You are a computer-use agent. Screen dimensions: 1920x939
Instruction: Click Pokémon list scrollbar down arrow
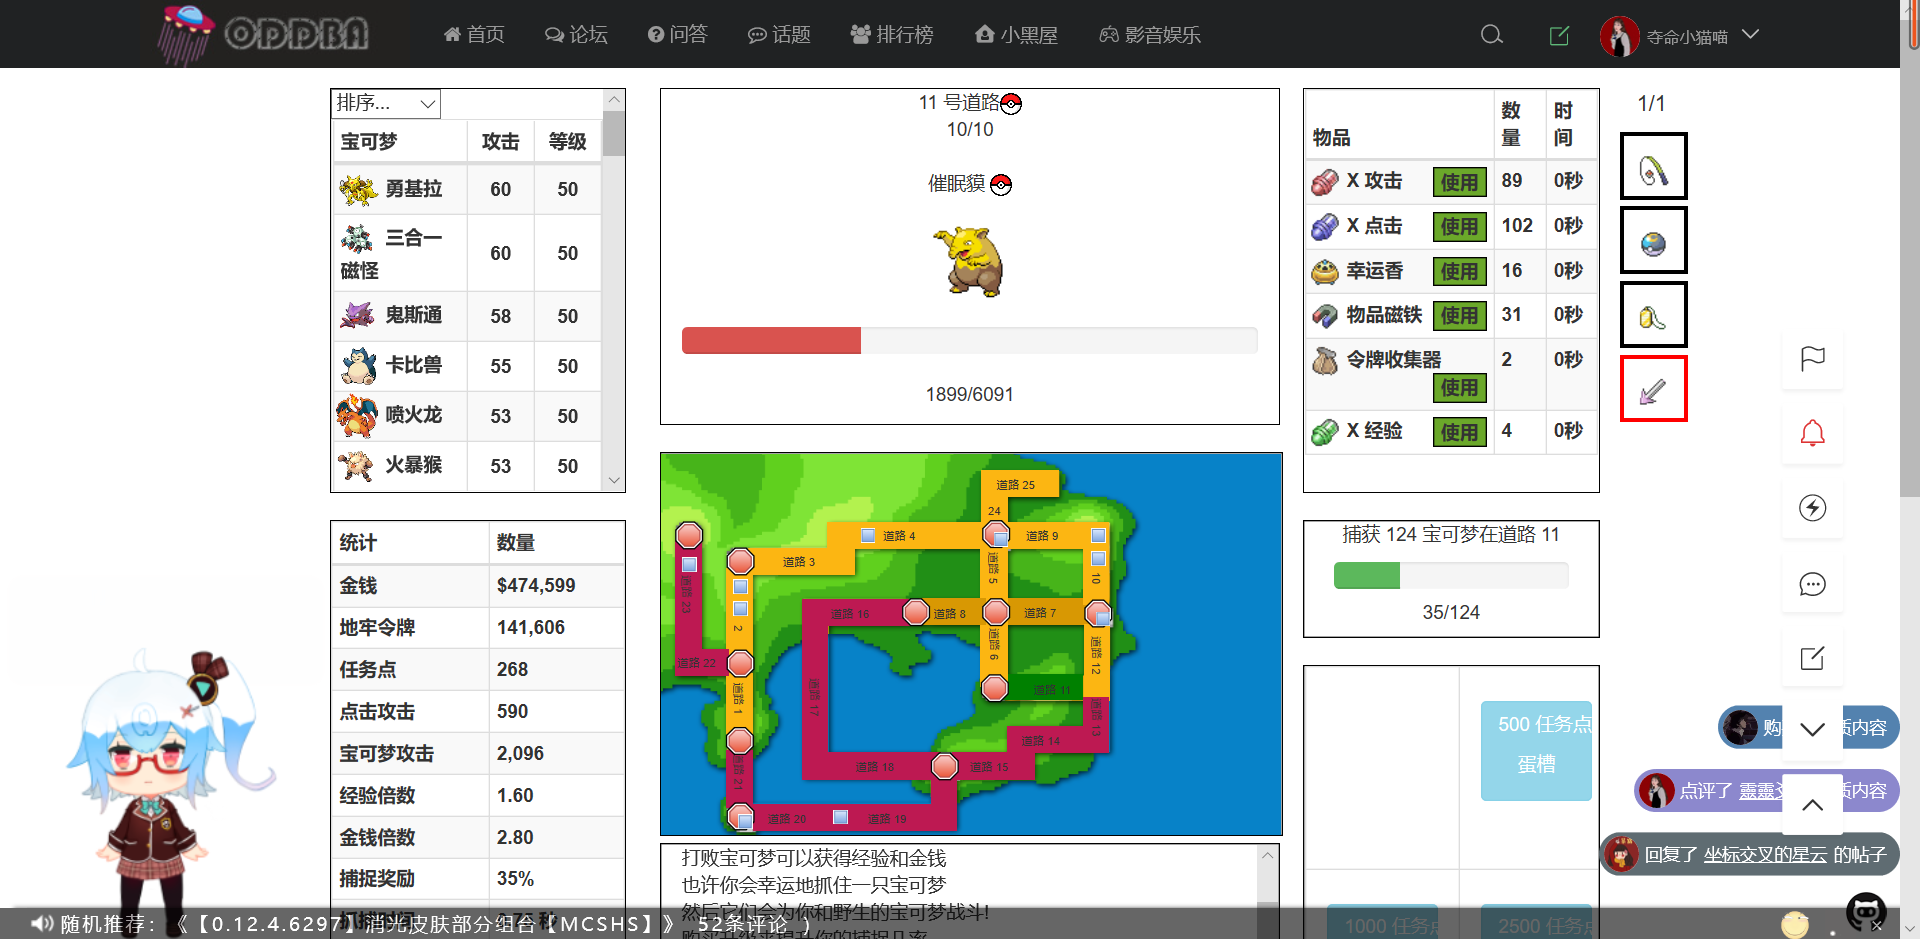[614, 481]
